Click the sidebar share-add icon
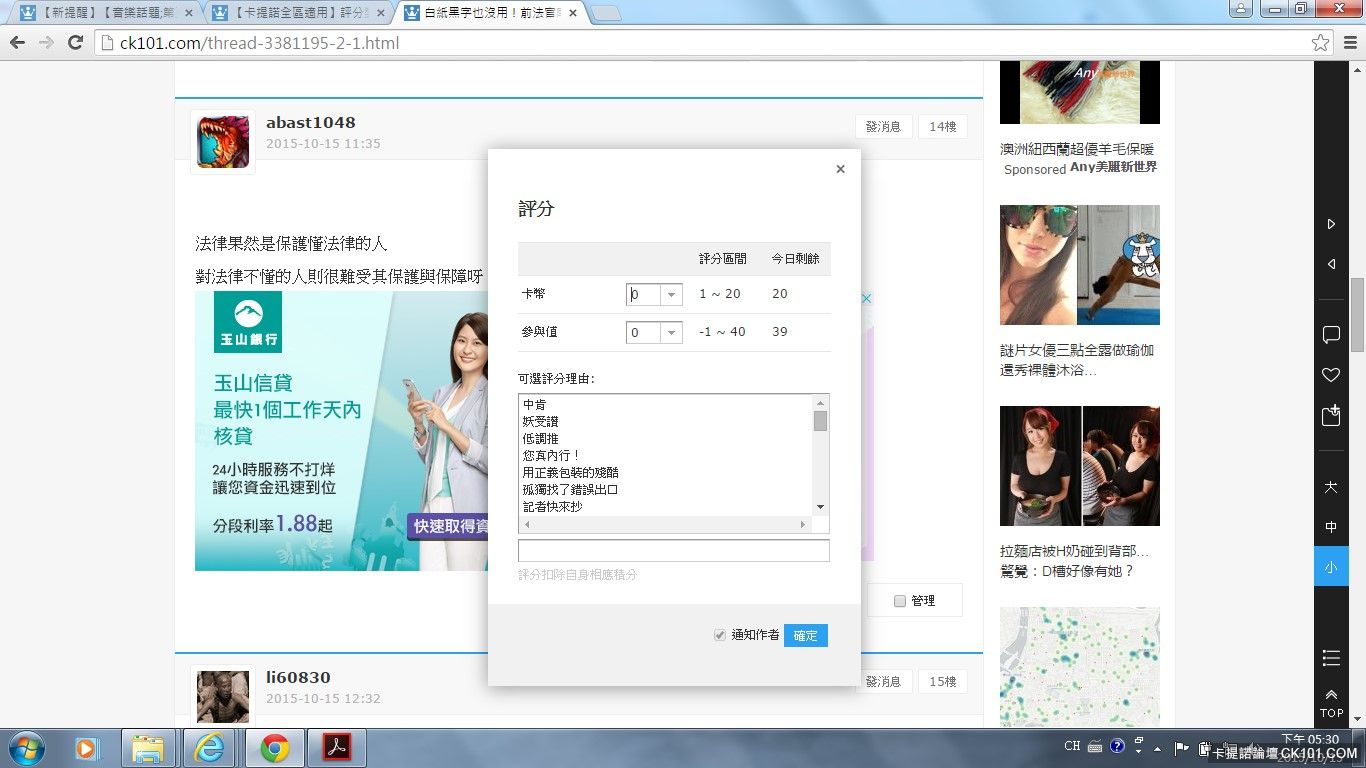 1331,416
